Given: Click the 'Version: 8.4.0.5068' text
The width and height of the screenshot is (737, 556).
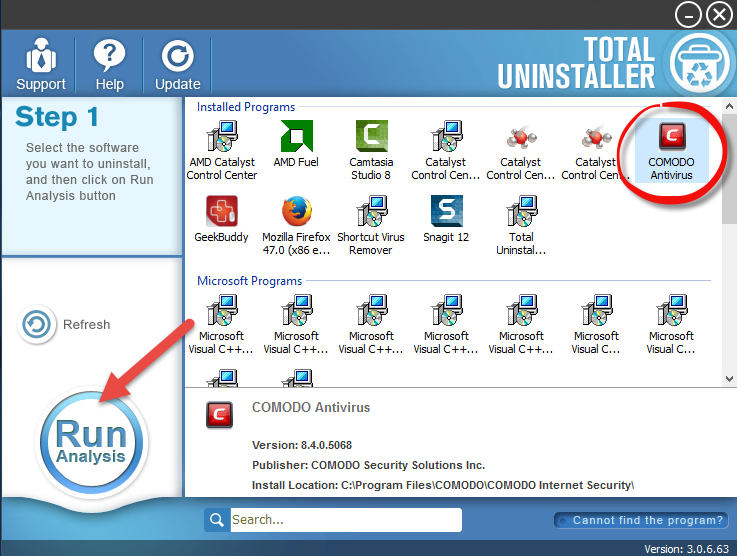Looking at the screenshot, I should tap(302, 445).
